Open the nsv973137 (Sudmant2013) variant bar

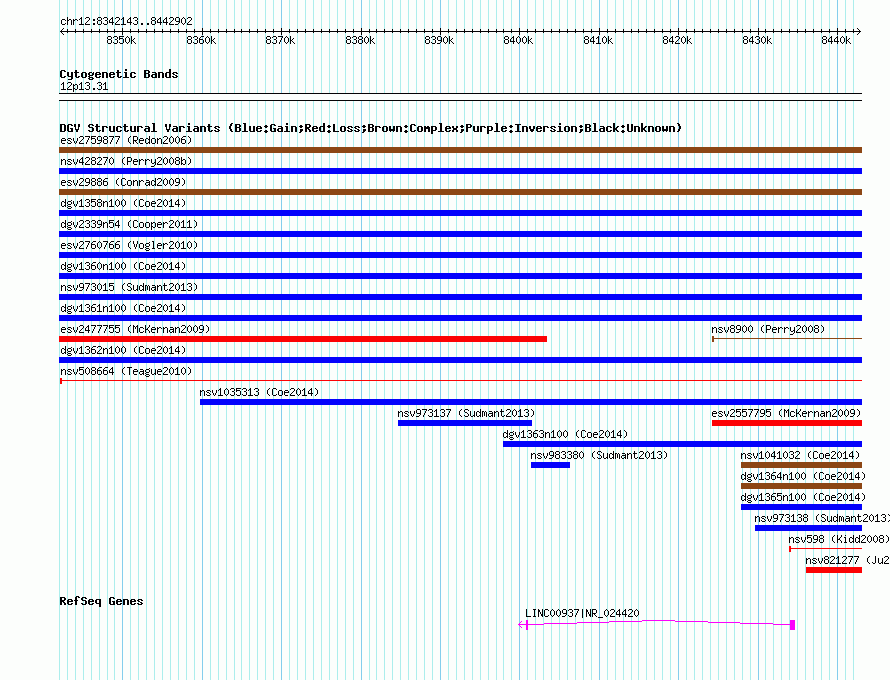(465, 423)
